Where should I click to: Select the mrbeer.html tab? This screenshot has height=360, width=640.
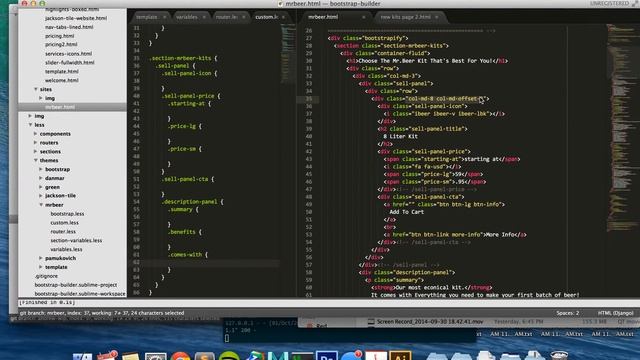[x=323, y=17]
